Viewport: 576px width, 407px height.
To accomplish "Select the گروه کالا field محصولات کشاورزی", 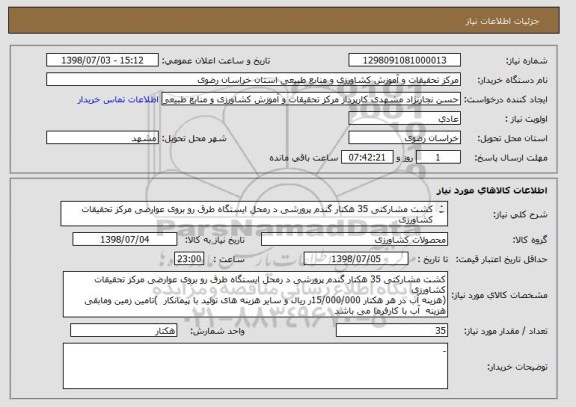I will pyautogui.click(x=354, y=240).
